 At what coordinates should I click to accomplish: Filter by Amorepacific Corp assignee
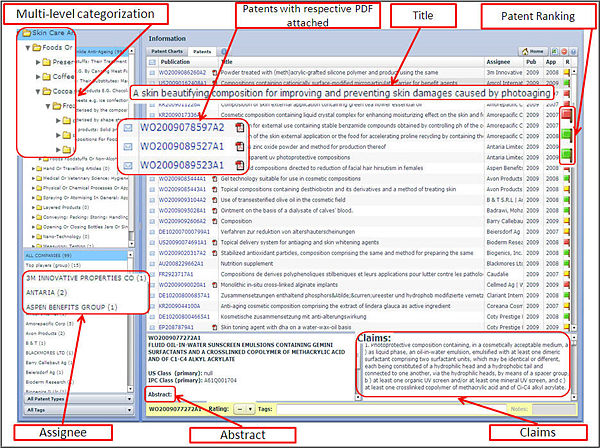tap(49, 324)
